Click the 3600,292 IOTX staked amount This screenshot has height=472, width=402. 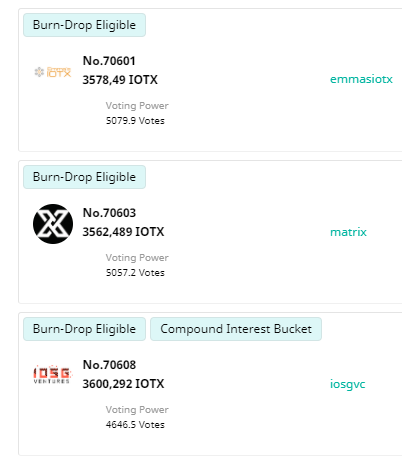click(123, 384)
